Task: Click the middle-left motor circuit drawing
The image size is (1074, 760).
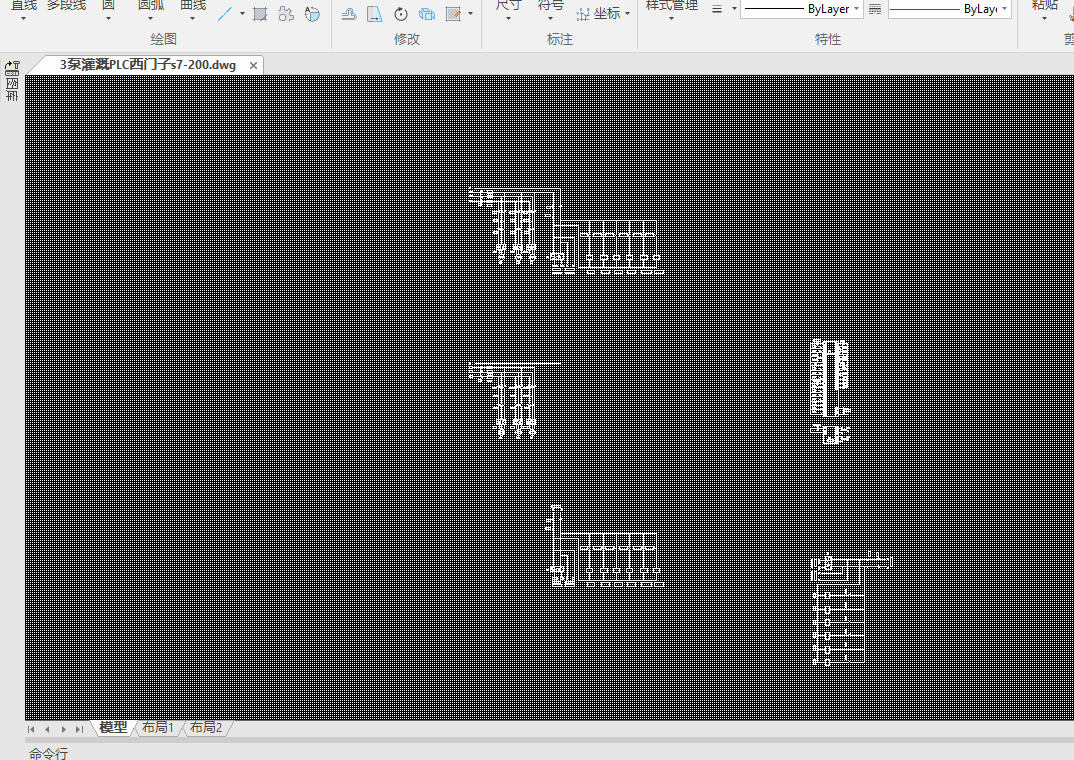Action: [514, 401]
